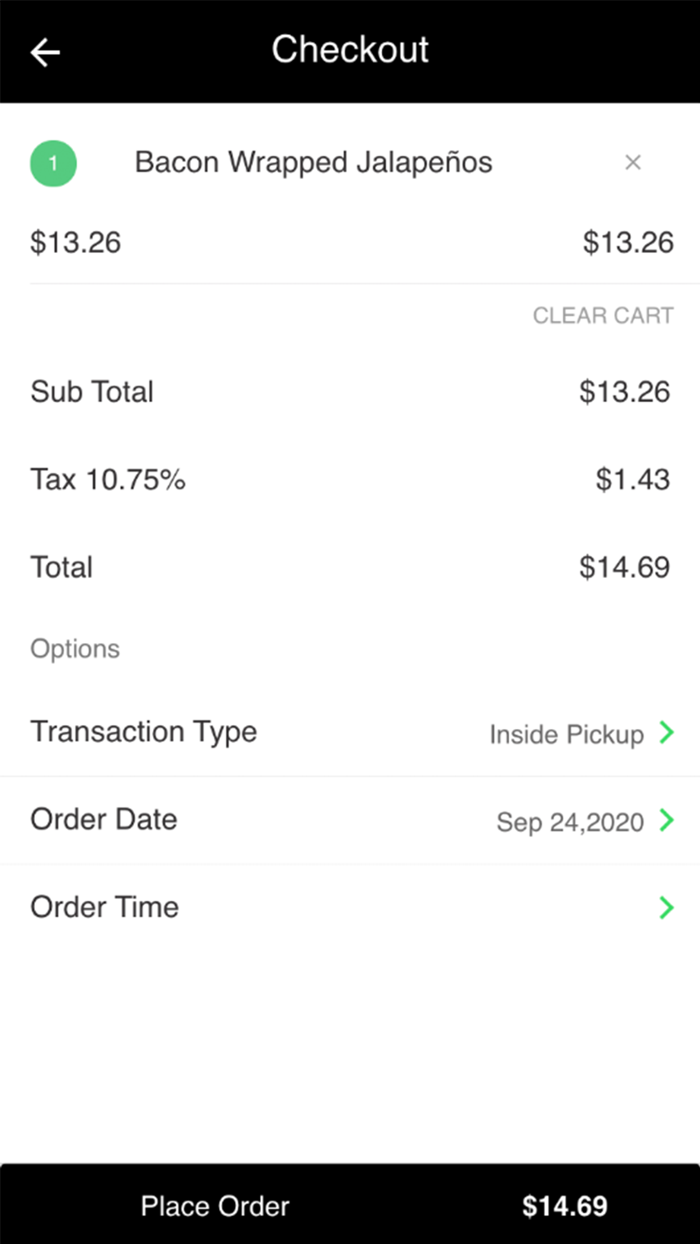Click the $14.69 amount in Place Order bar

pyautogui.click(x=564, y=1206)
